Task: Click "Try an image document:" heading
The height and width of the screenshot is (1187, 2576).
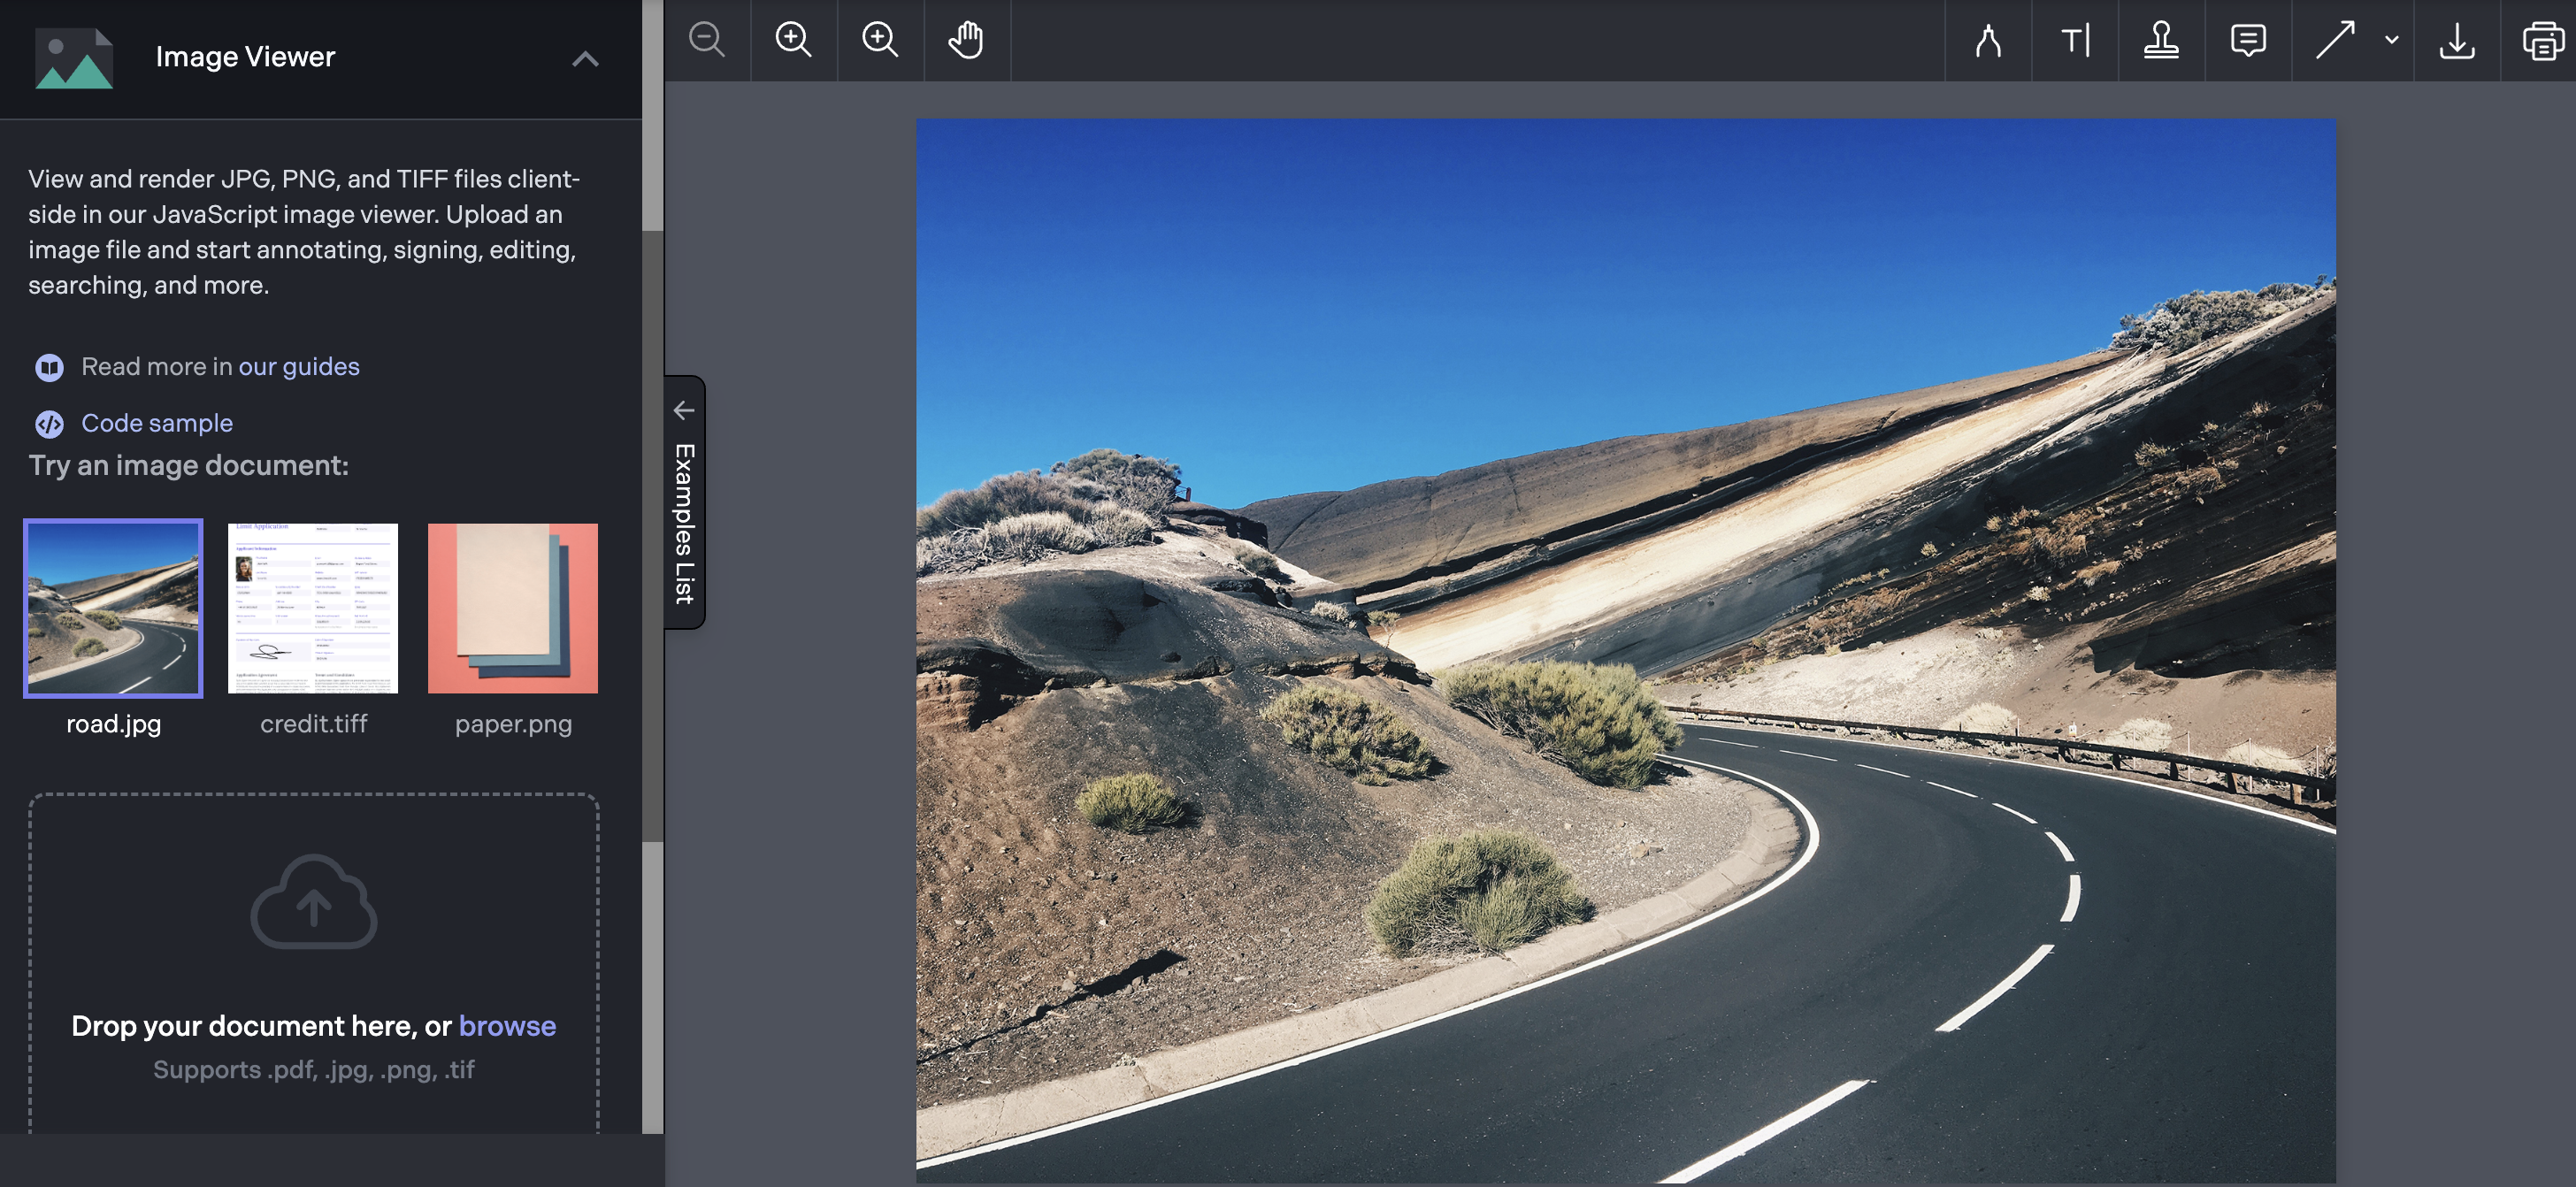Action: coord(189,465)
